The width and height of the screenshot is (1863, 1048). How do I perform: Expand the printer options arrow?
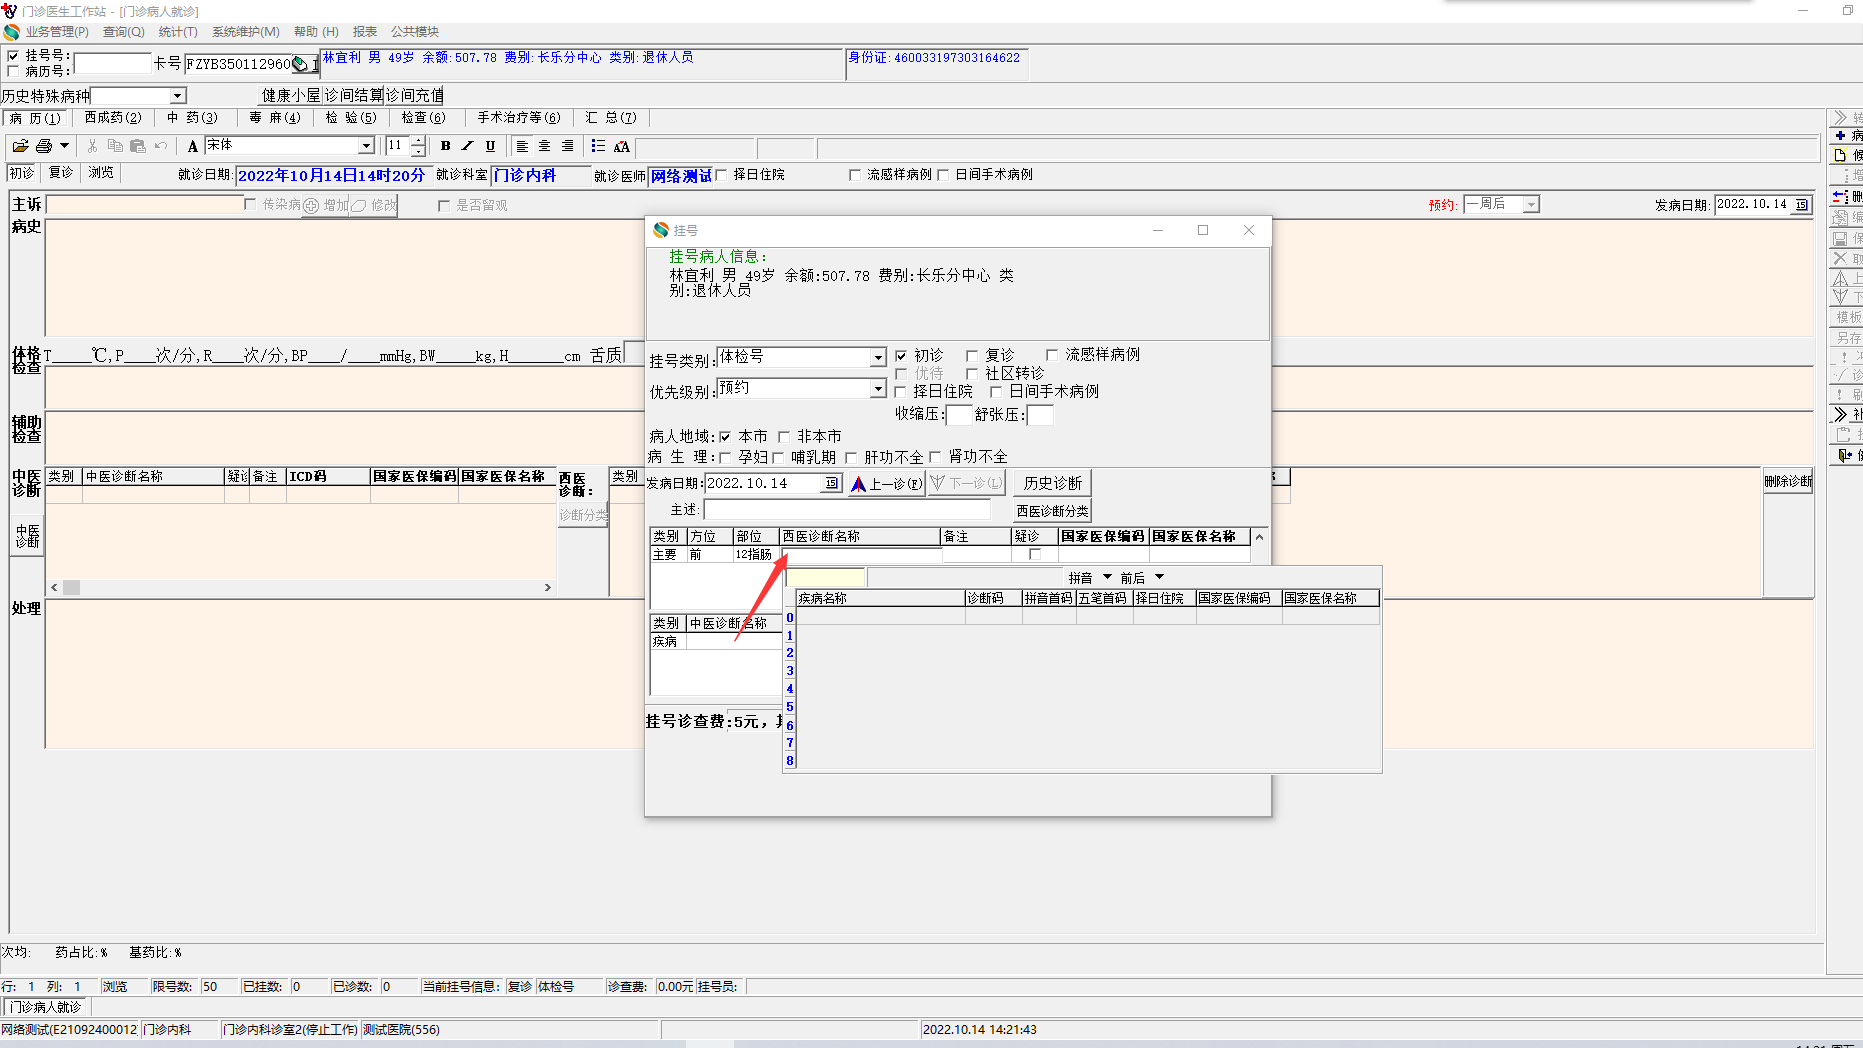tap(64, 146)
